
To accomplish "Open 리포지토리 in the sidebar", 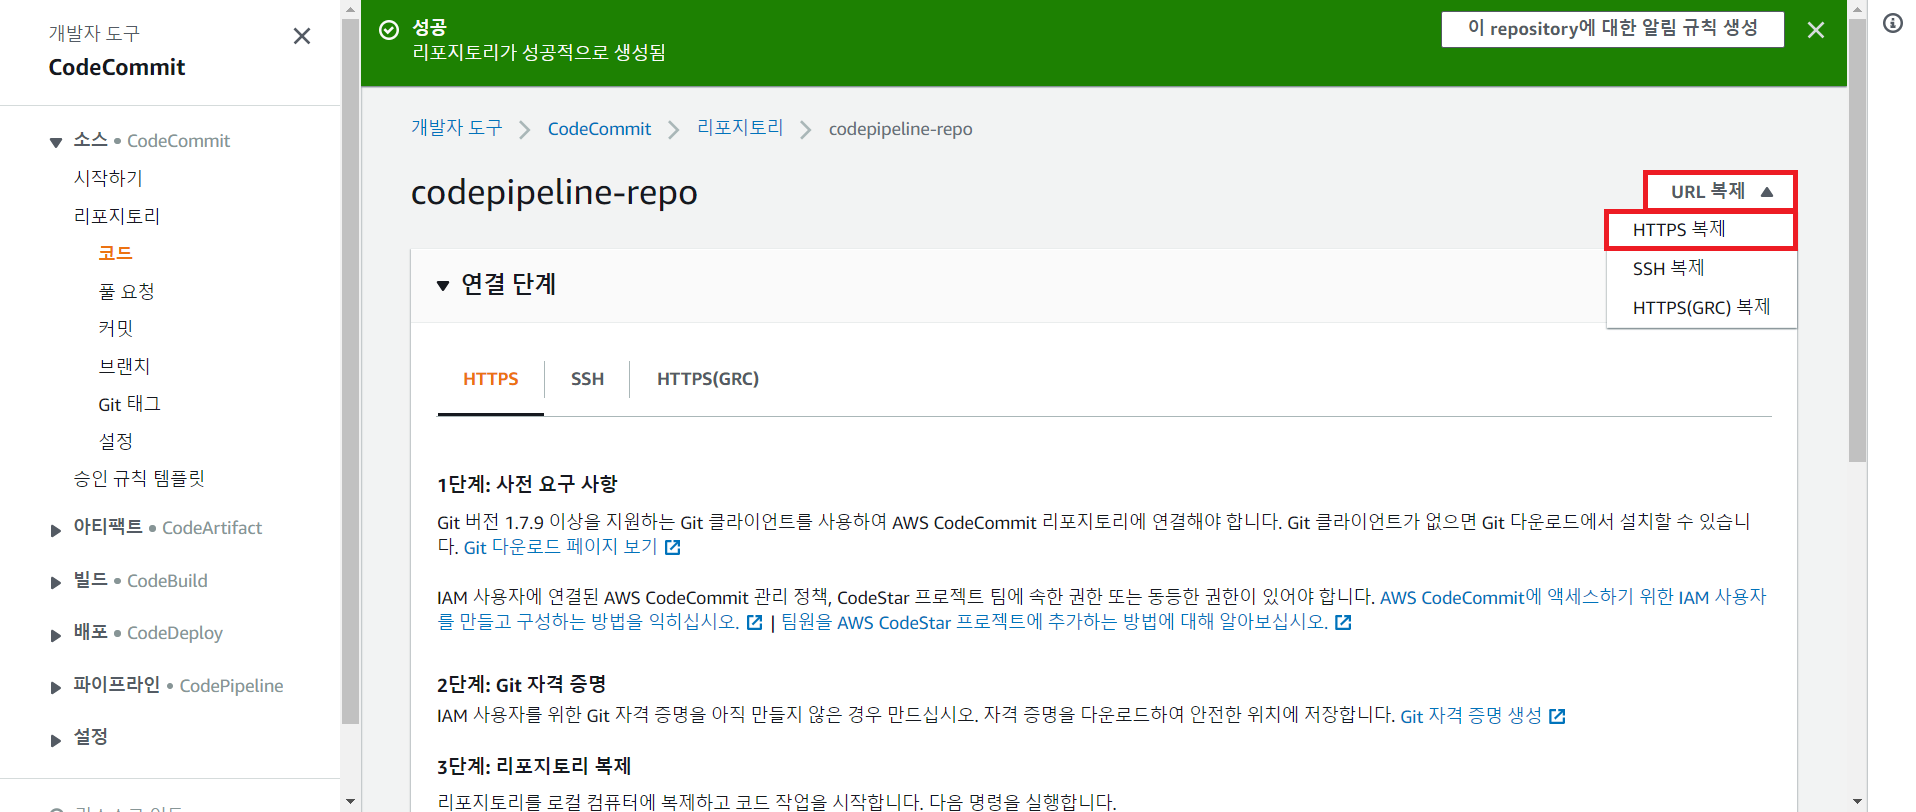I will [116, 216].
